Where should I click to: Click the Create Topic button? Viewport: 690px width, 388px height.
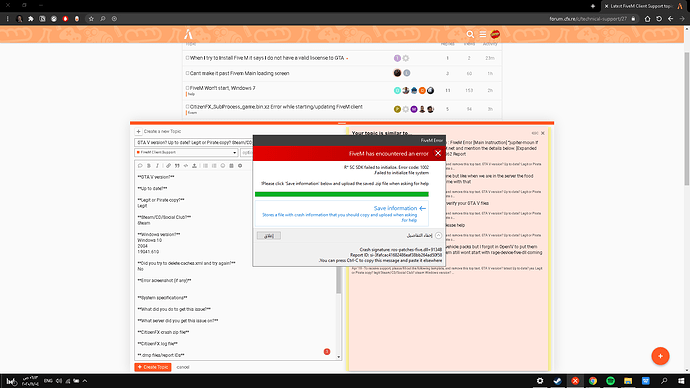153,367
